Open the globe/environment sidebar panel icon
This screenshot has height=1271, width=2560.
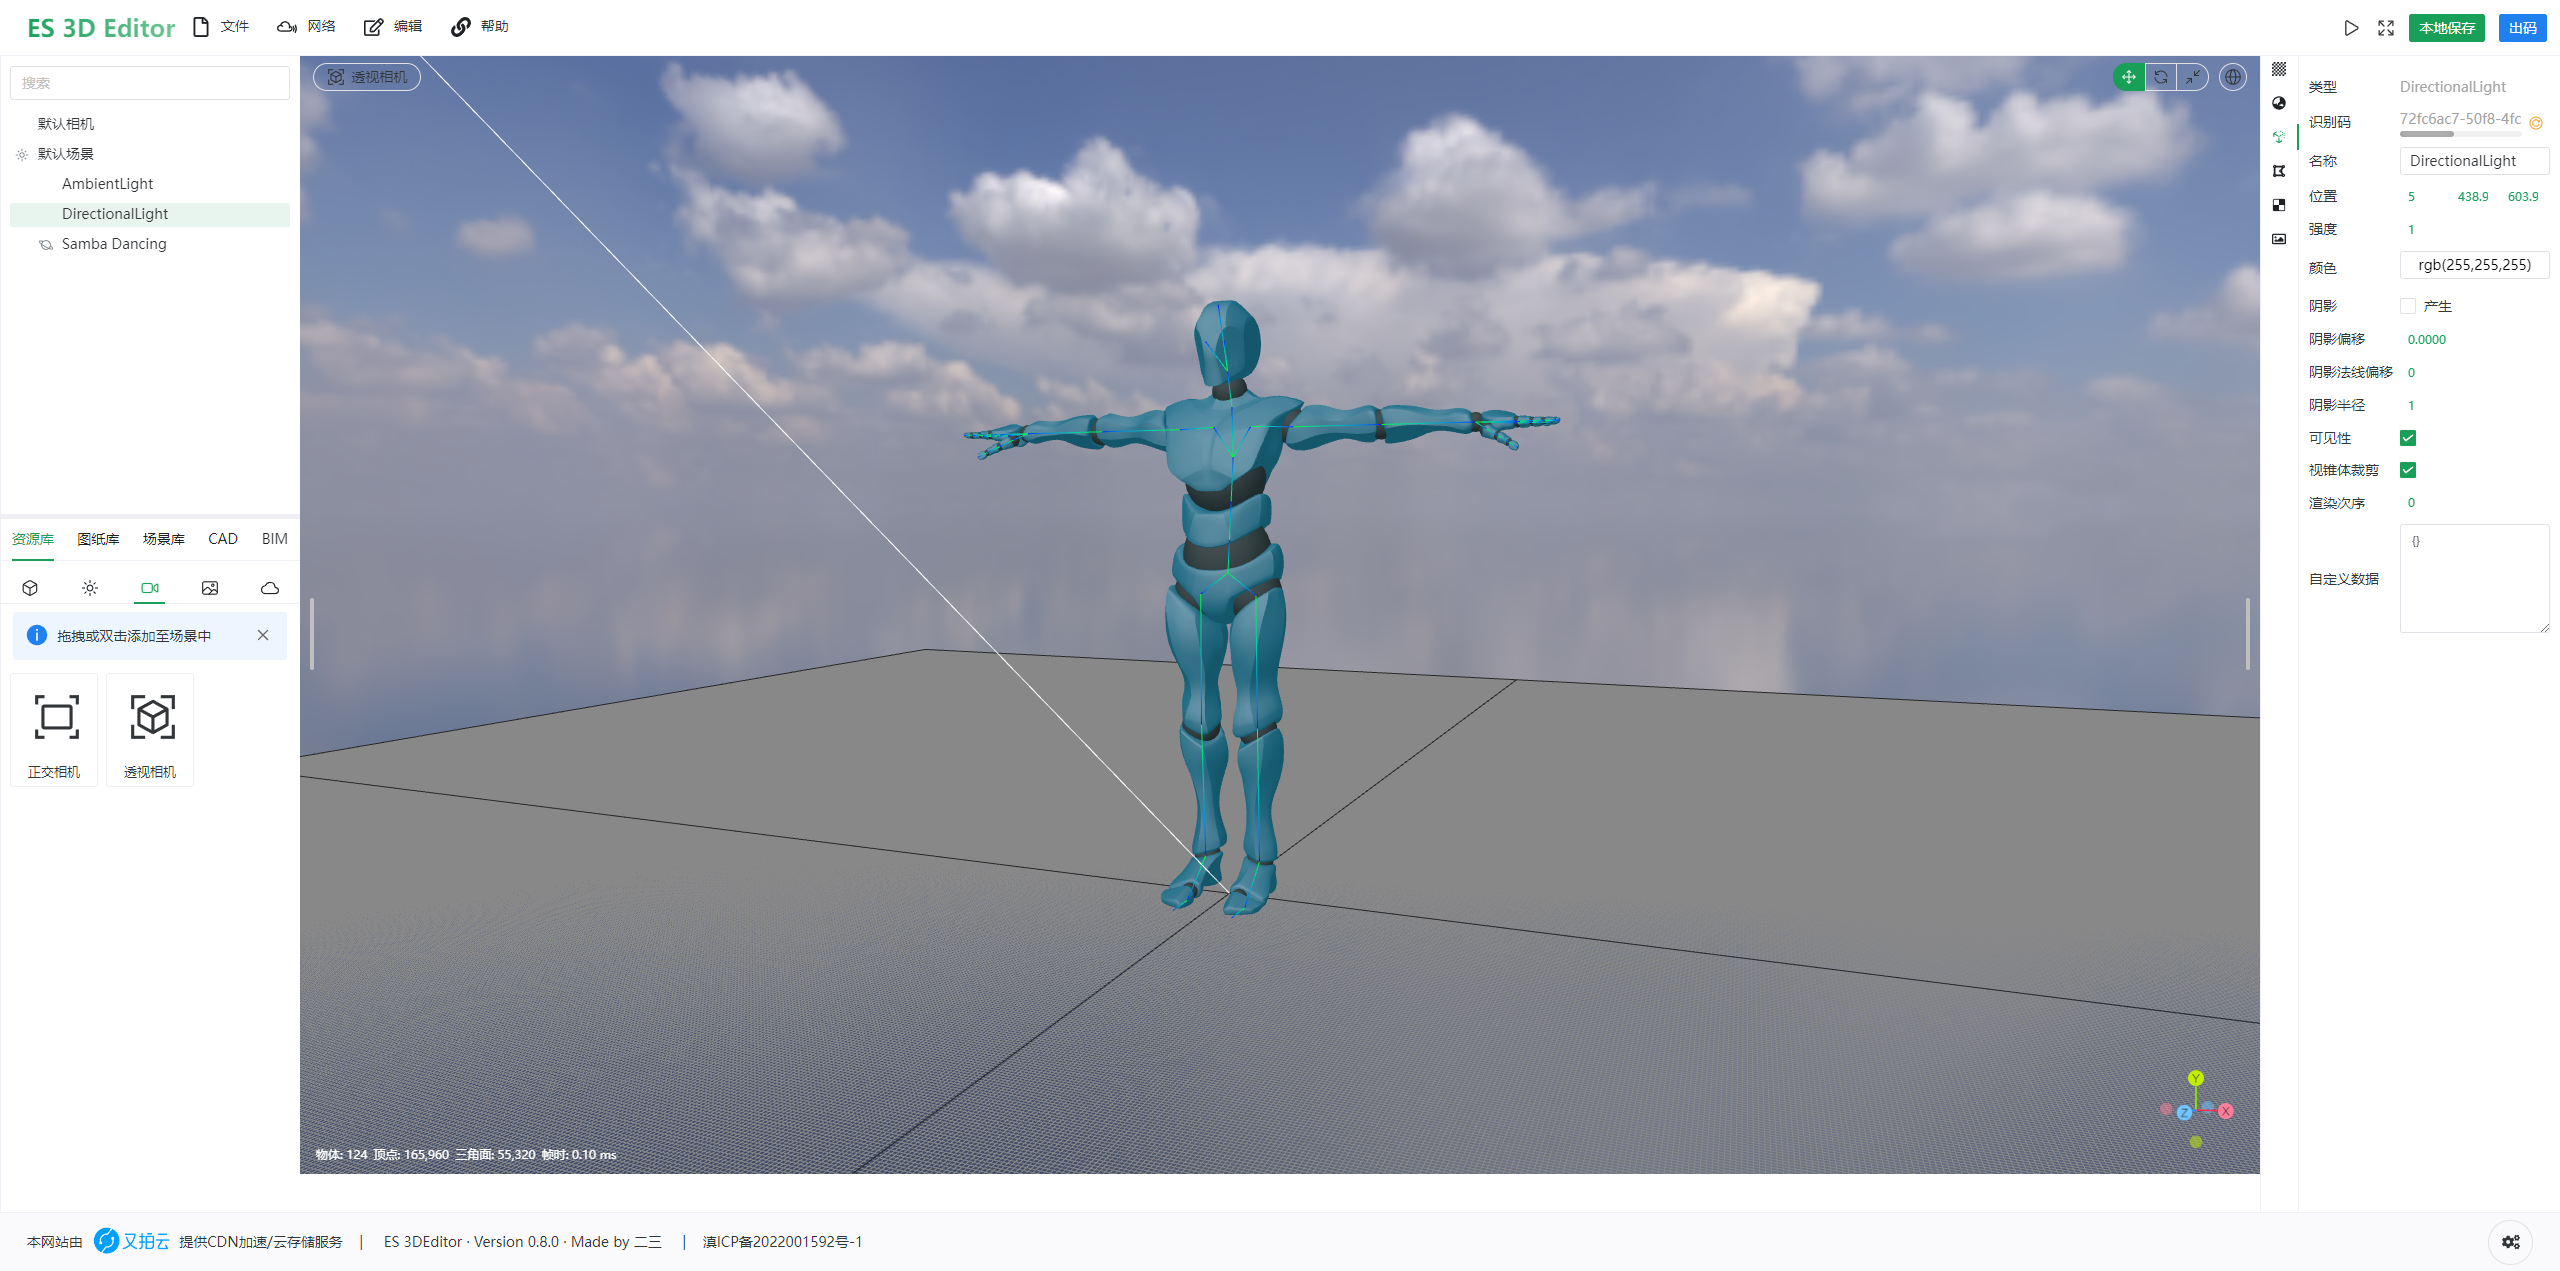tap(2279, 103)
